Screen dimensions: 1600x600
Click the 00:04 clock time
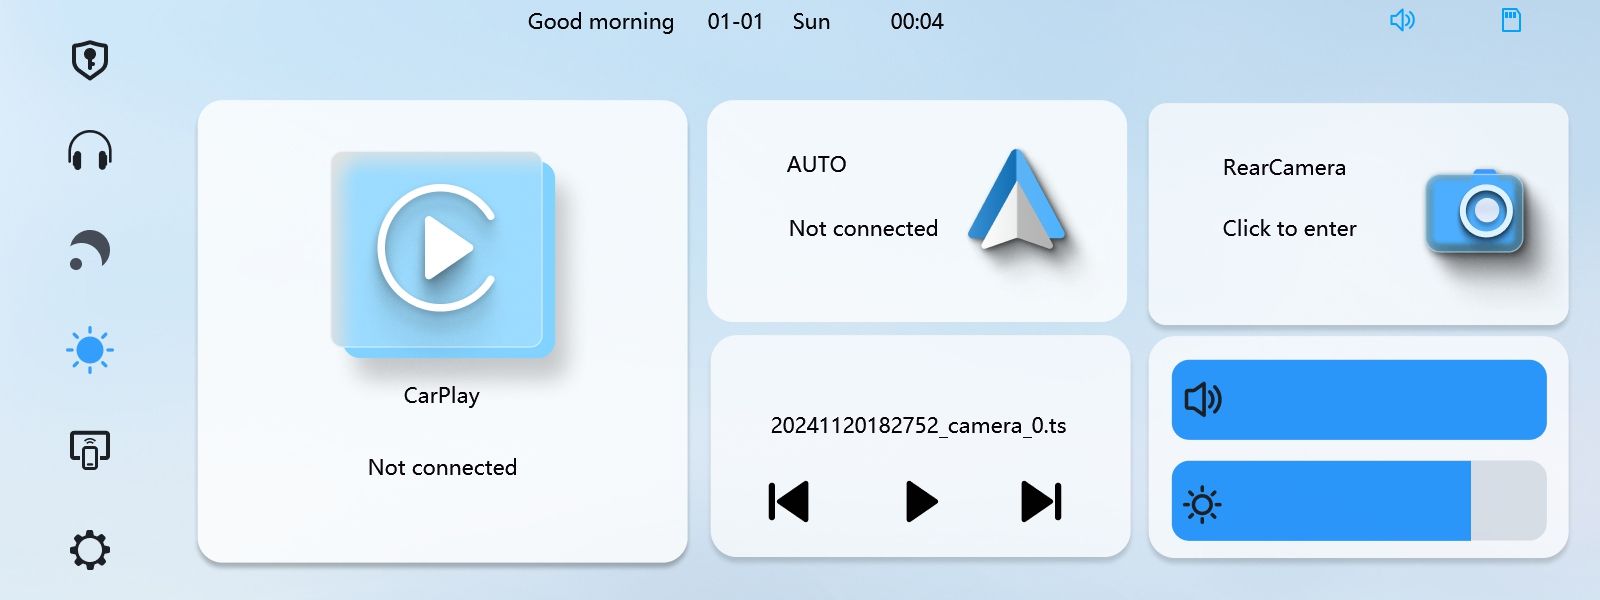(917, 21)
